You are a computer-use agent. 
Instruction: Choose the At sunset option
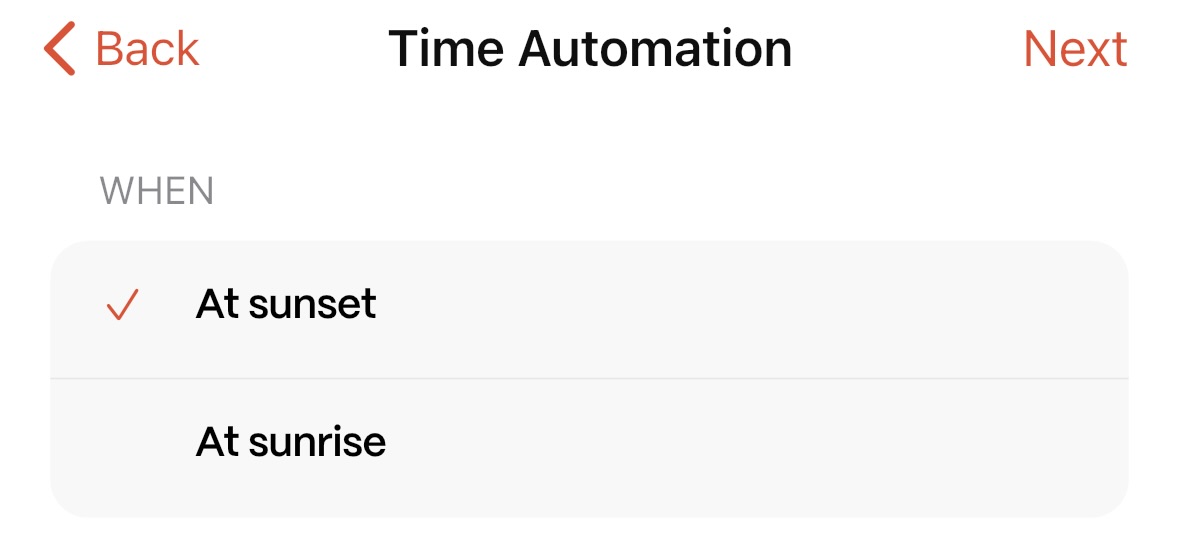tap(286, 304)
